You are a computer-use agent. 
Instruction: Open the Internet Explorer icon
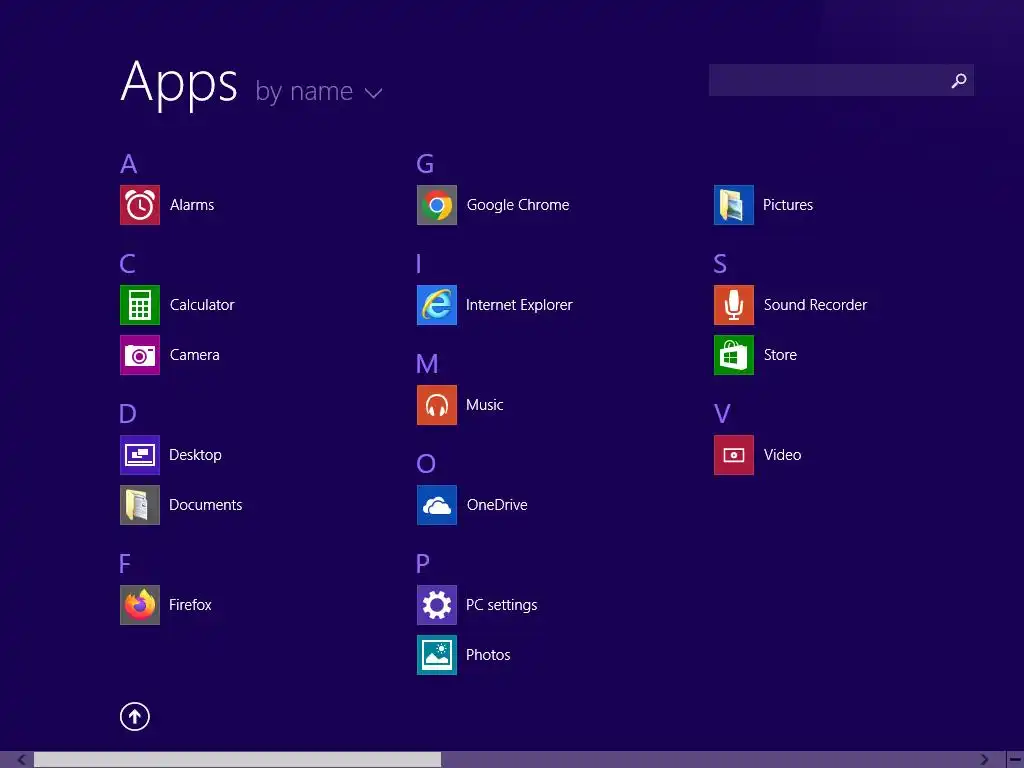437,305
